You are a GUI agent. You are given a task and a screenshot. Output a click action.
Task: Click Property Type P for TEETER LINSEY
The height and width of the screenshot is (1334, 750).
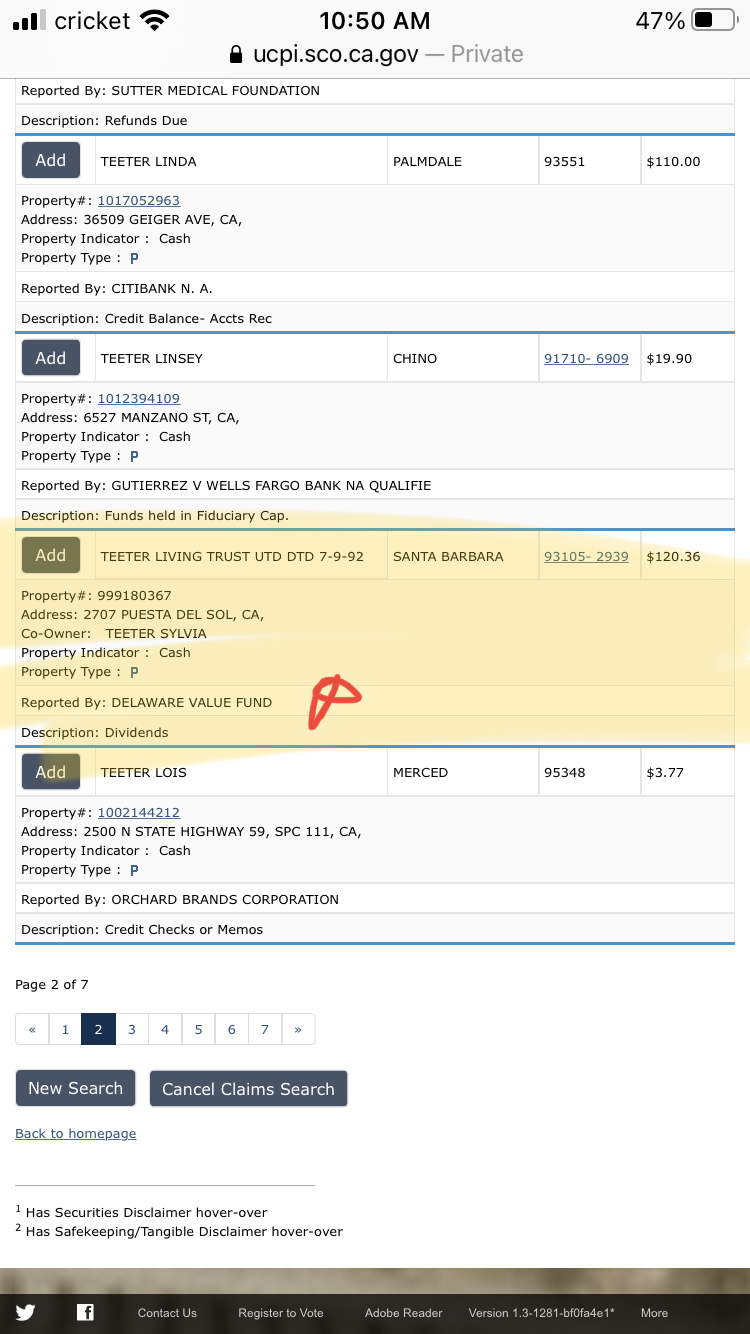(x=134, y=456)
